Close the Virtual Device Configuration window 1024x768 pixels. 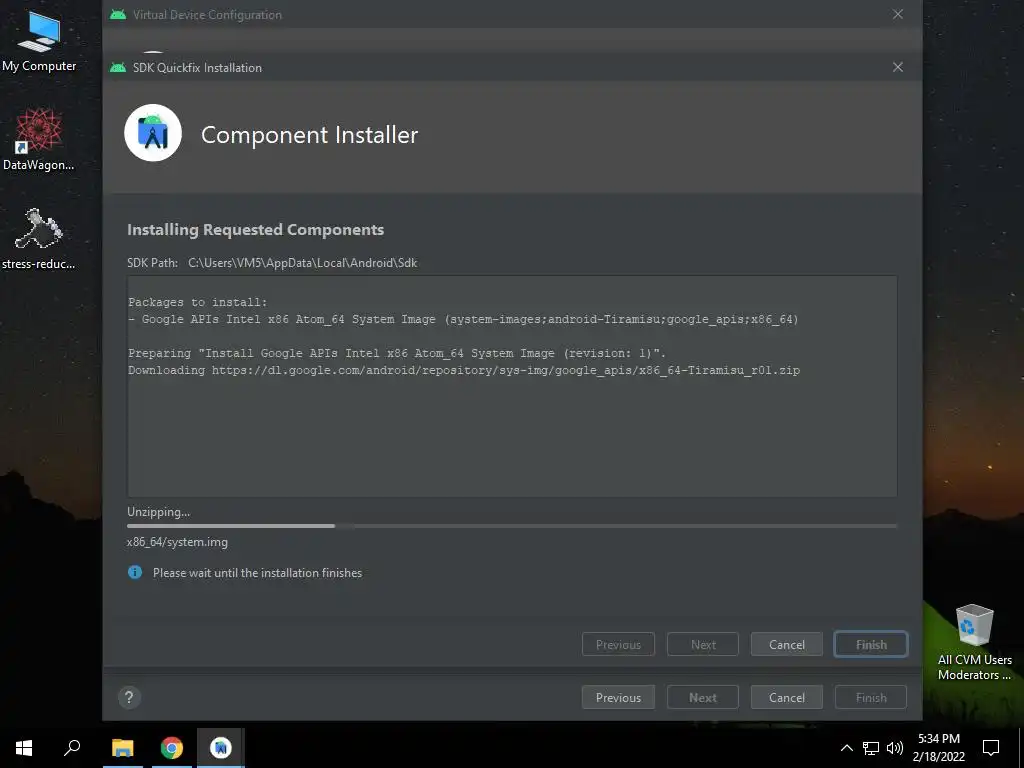pos(898,14)
